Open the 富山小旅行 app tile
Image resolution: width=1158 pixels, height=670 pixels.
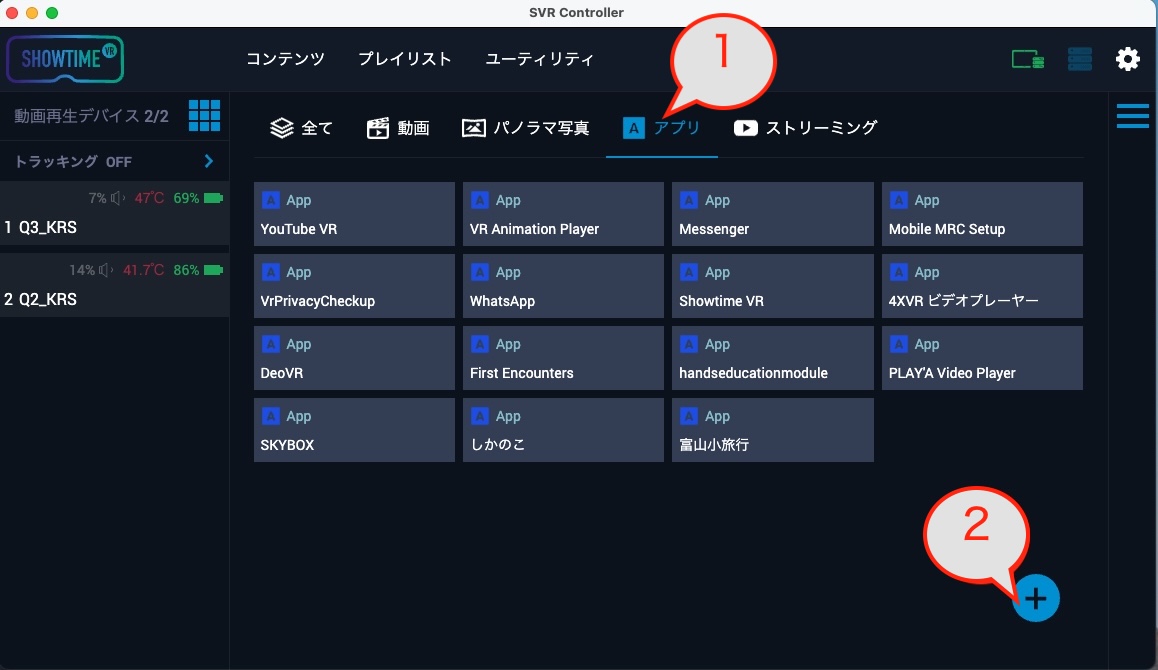coord(772,430)
